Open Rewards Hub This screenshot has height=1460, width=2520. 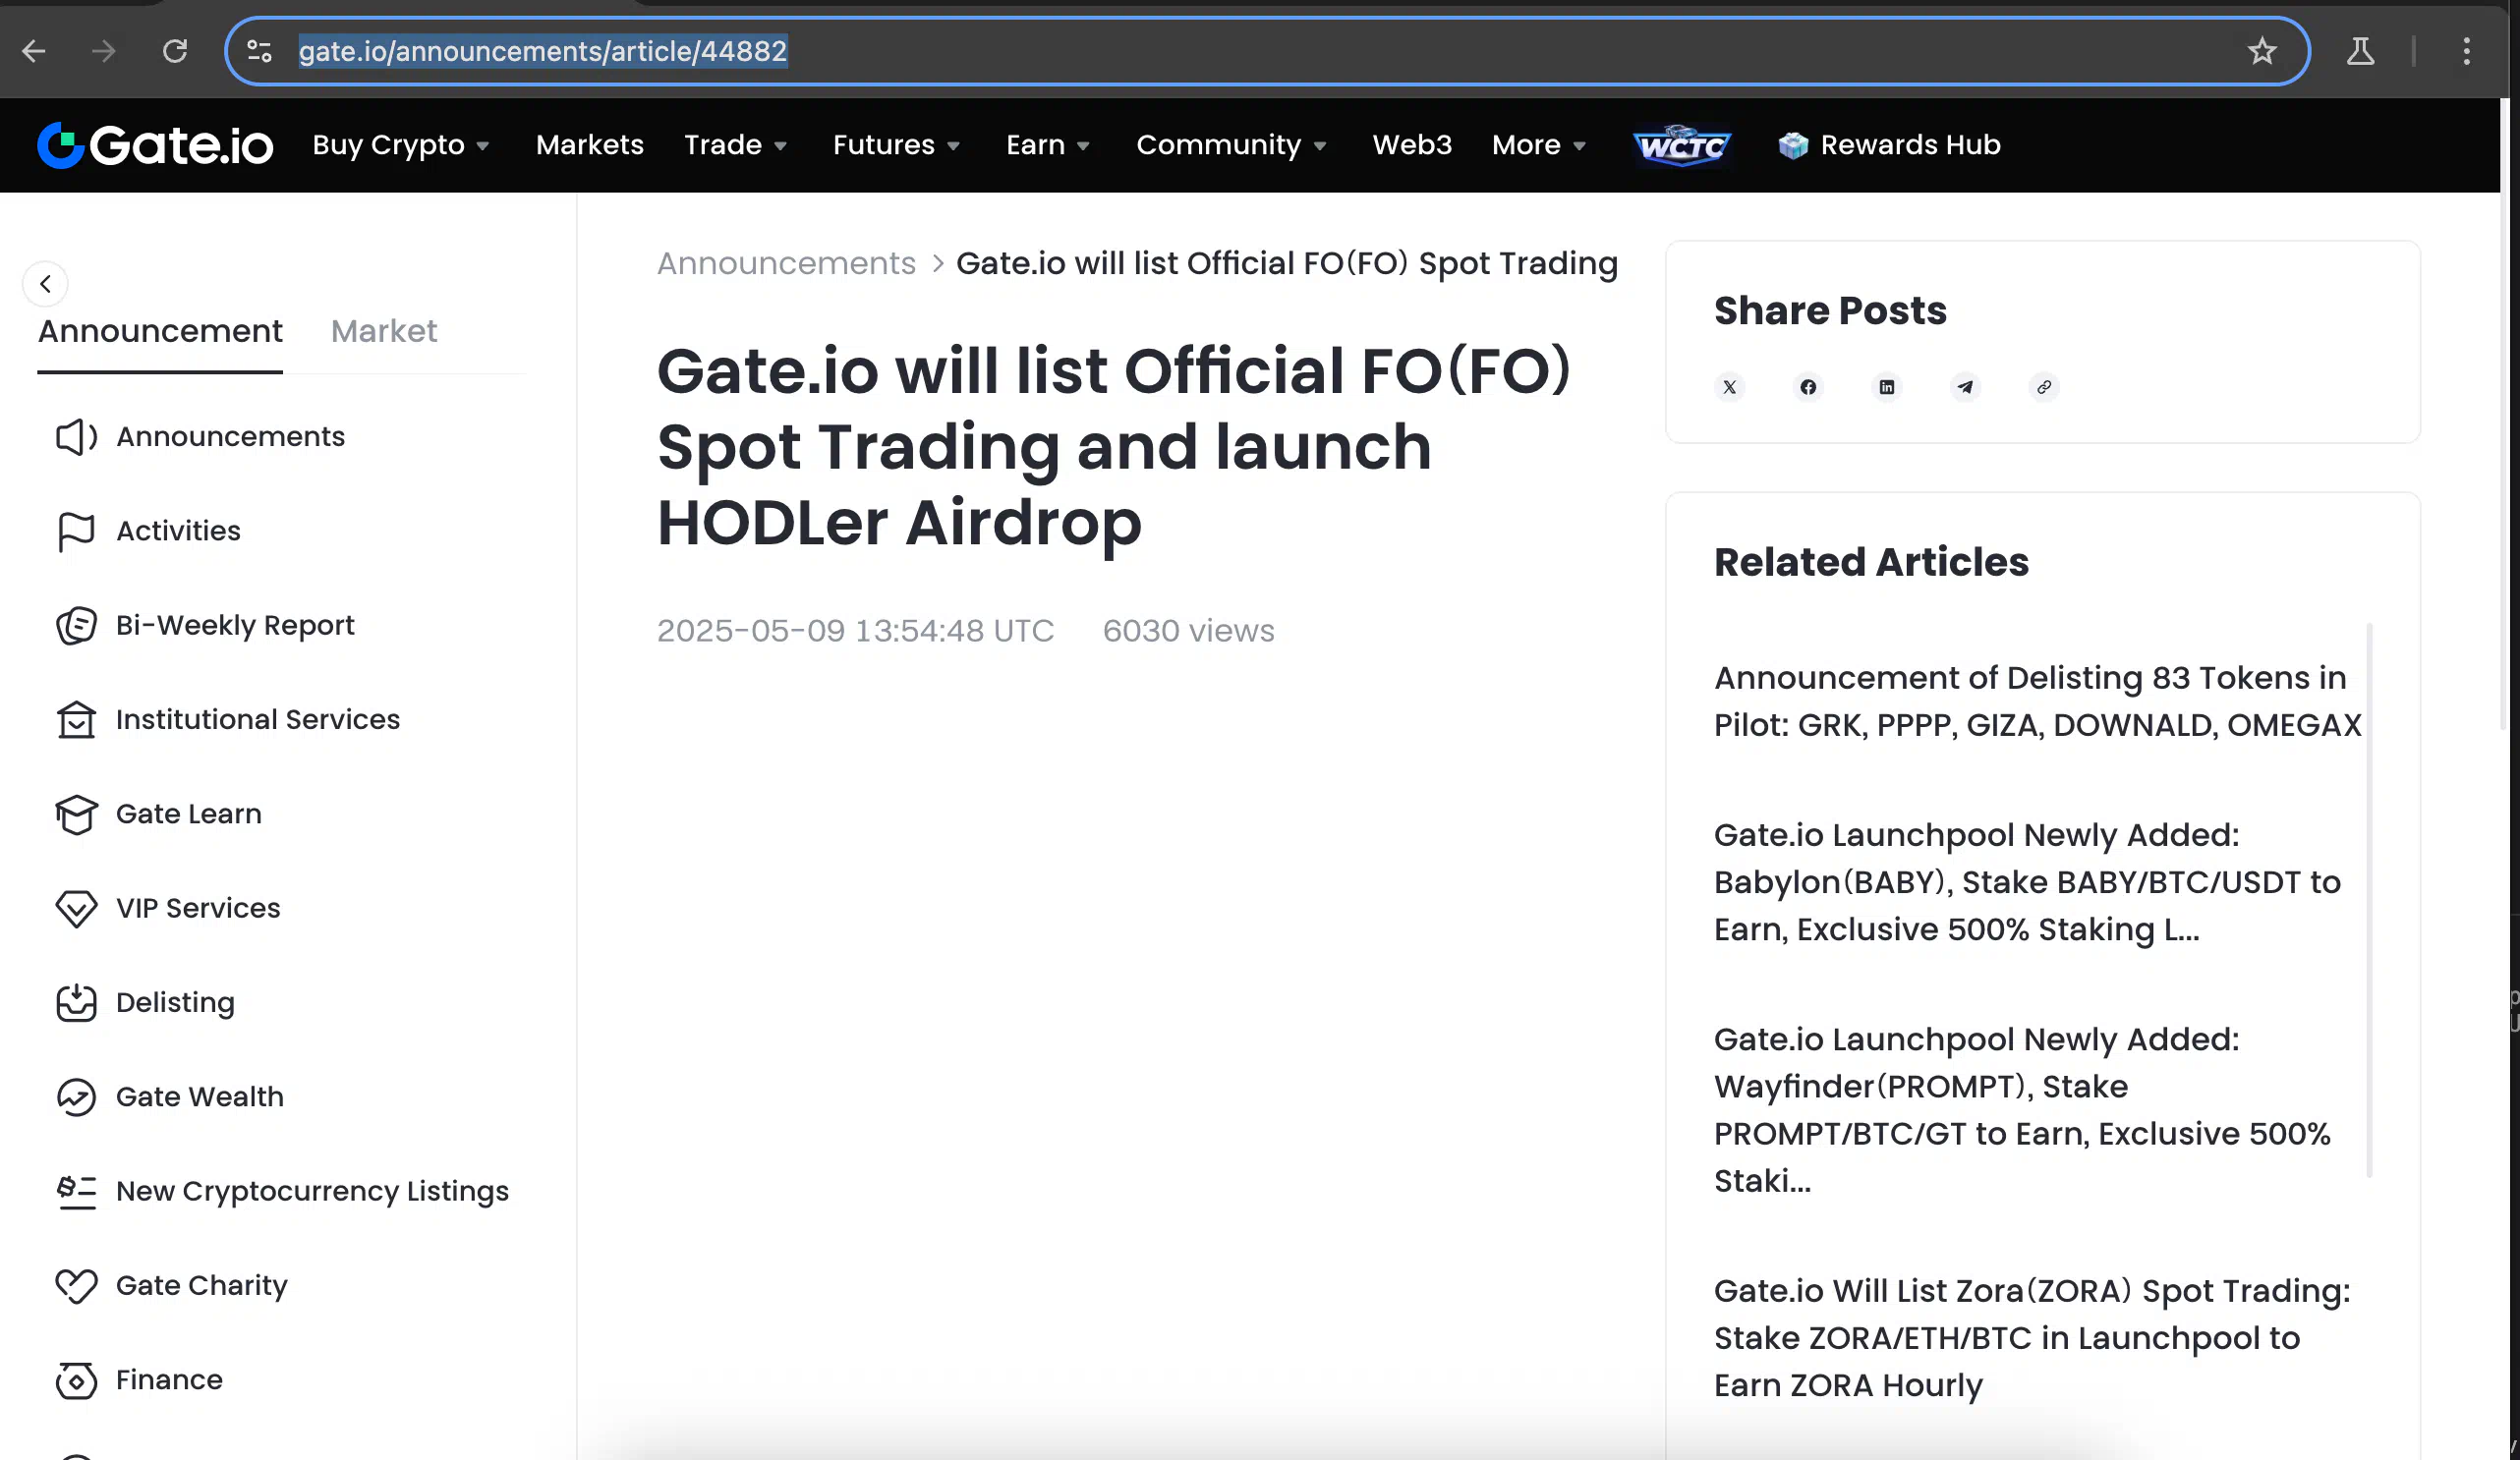(x=1889, y=145)
